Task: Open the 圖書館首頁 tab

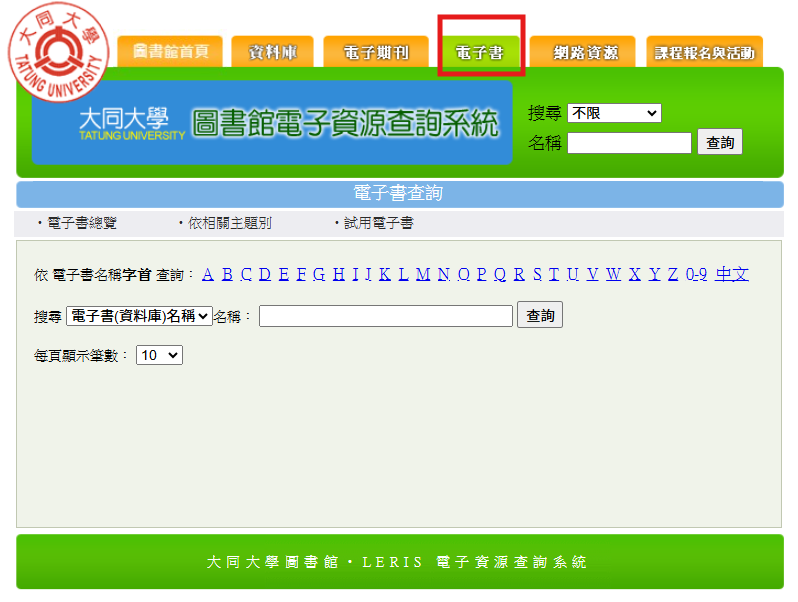Action: pyautogui.click(x=170, y=51)
